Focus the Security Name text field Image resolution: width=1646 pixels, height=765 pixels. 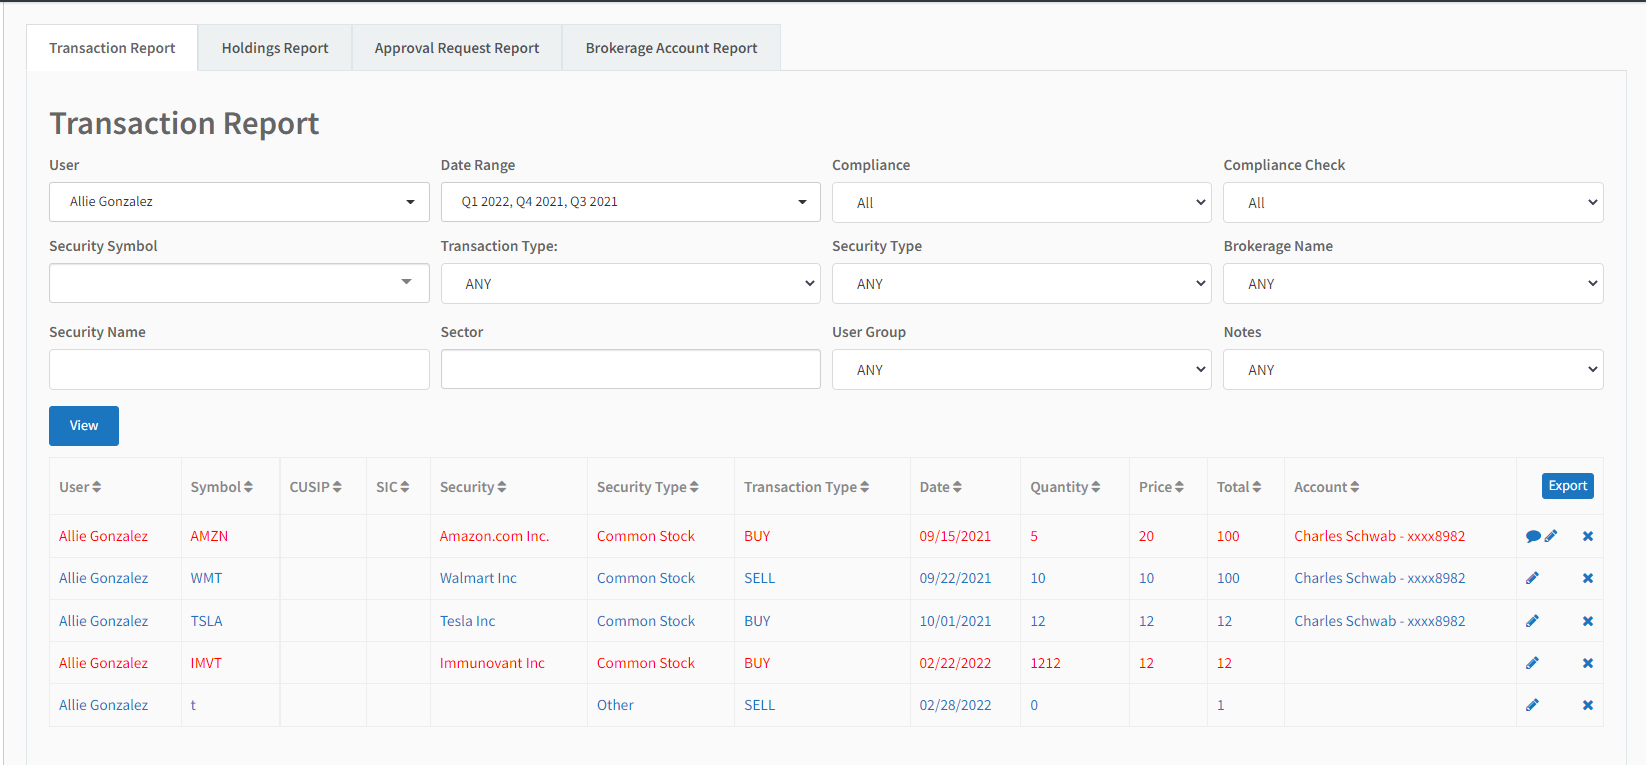tap(239, 369)
